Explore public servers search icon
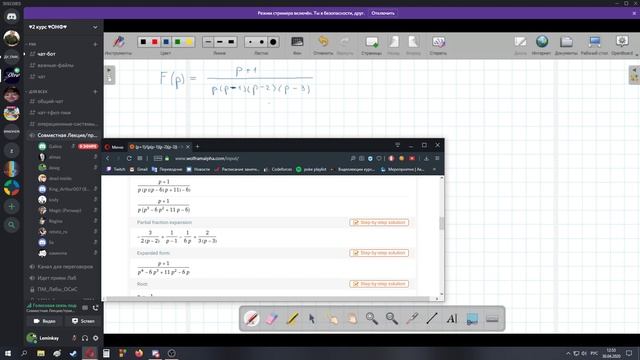The image size is (640, 360). pos(11,225)
